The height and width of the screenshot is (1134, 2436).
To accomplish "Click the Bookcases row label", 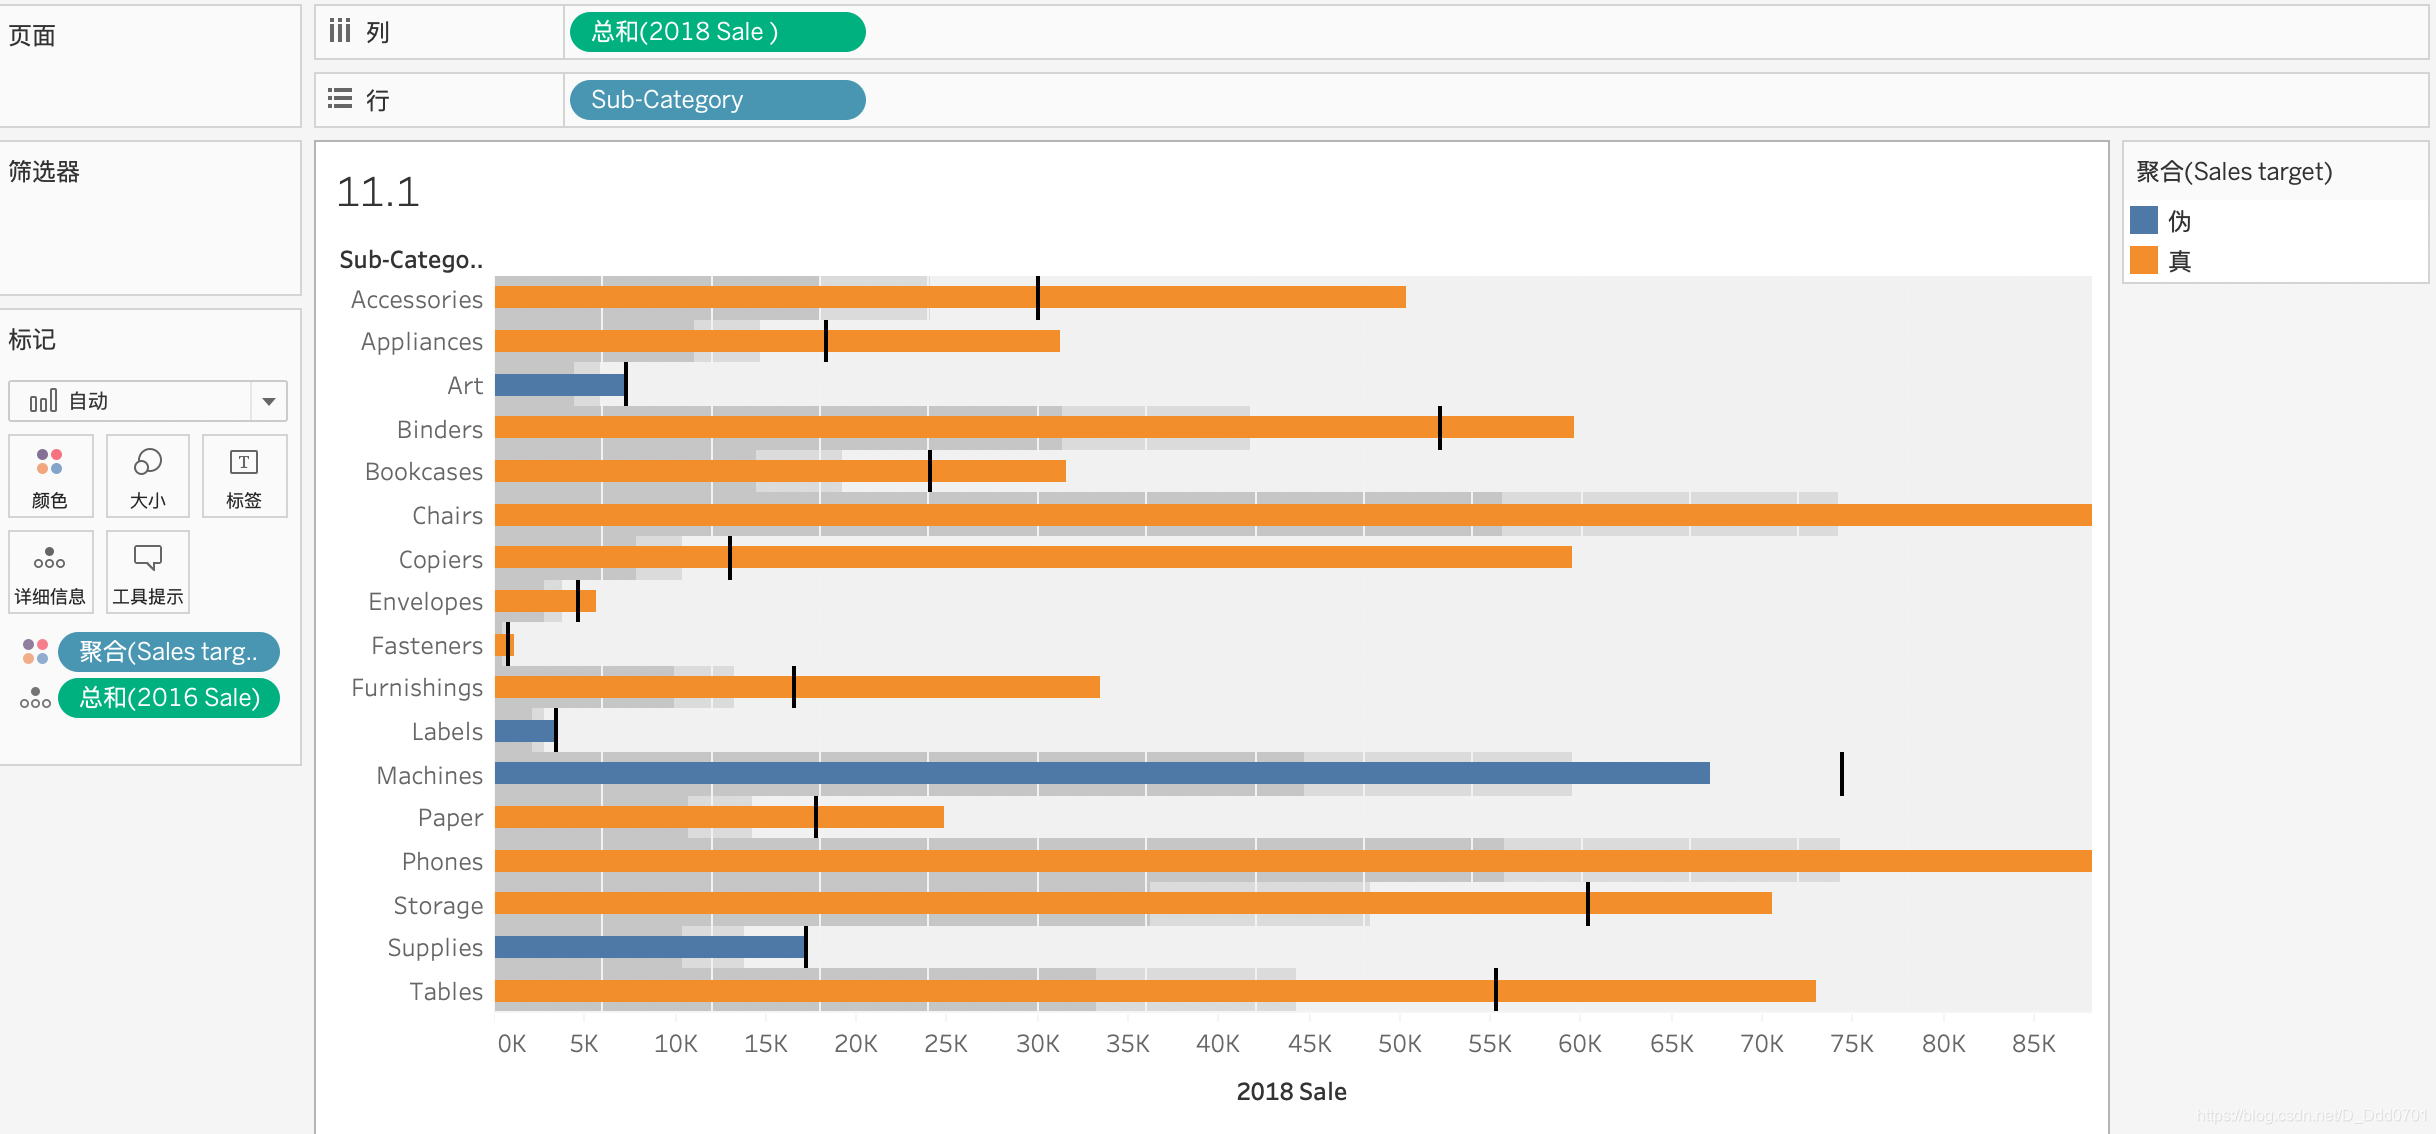I will tap(424, 471).
